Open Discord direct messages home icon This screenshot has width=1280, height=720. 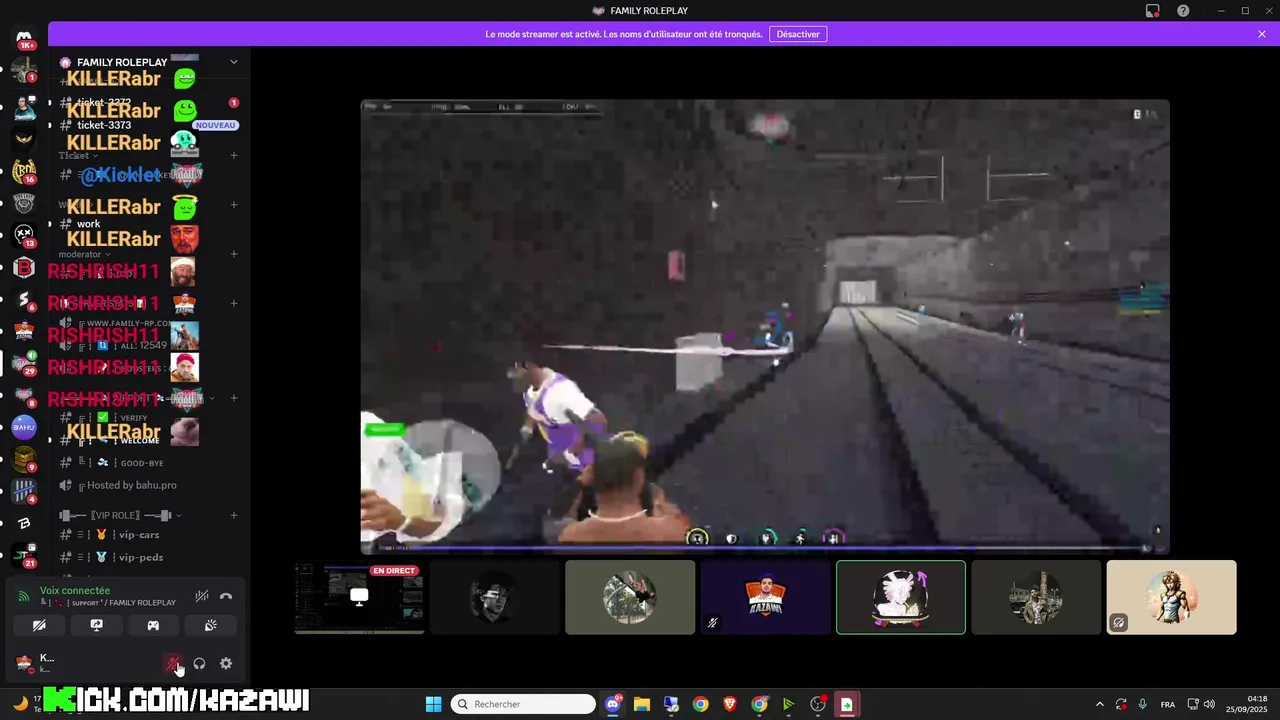click(x=25, y=38)
